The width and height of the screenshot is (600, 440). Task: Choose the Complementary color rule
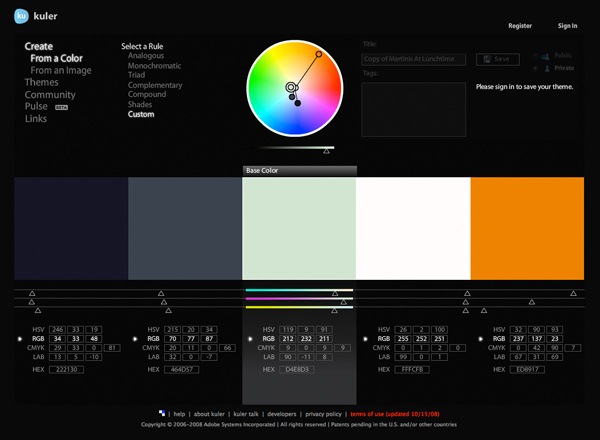pos(155,85)
